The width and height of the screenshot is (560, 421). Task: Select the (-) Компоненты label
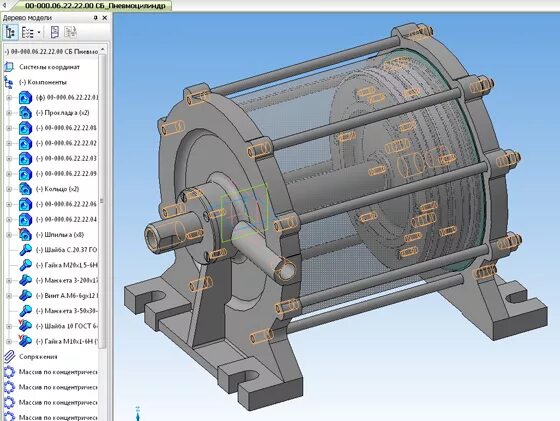pyautogui.click(x=42, y=82)
